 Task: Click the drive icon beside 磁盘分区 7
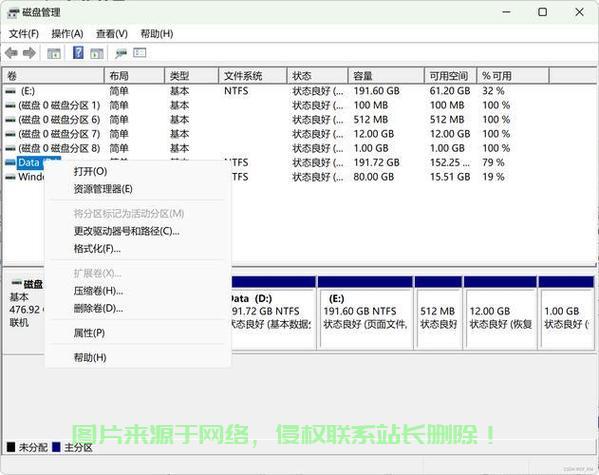[11, 134]
